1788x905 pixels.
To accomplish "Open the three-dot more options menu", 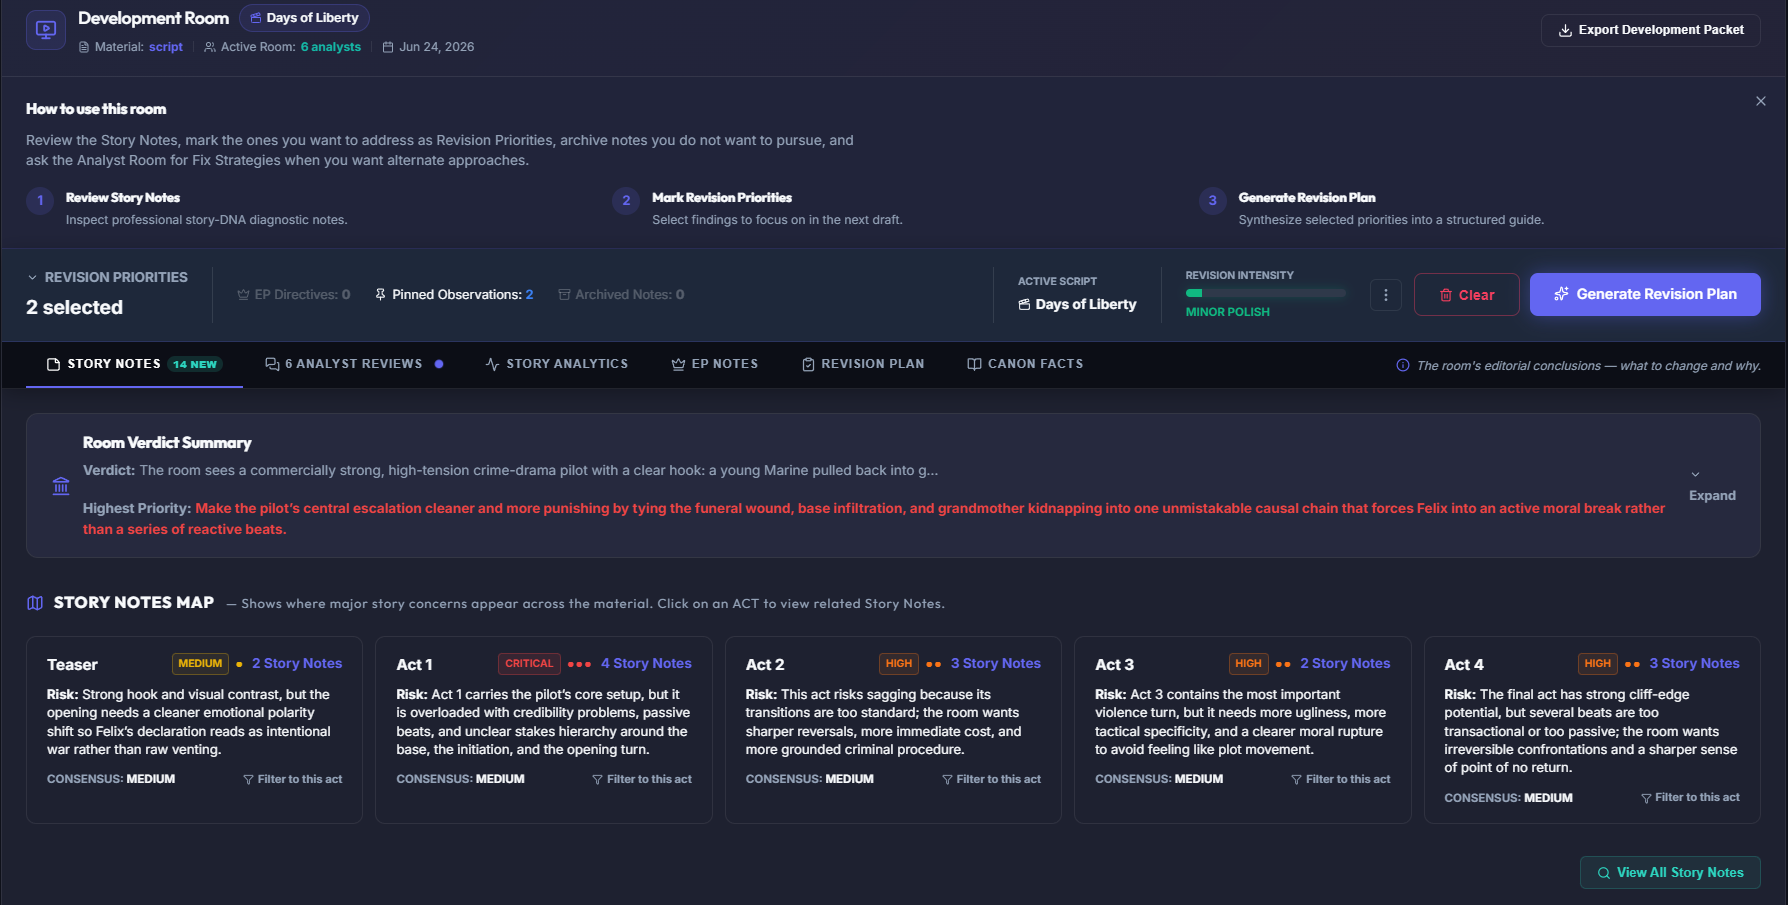I will 1385,295.
